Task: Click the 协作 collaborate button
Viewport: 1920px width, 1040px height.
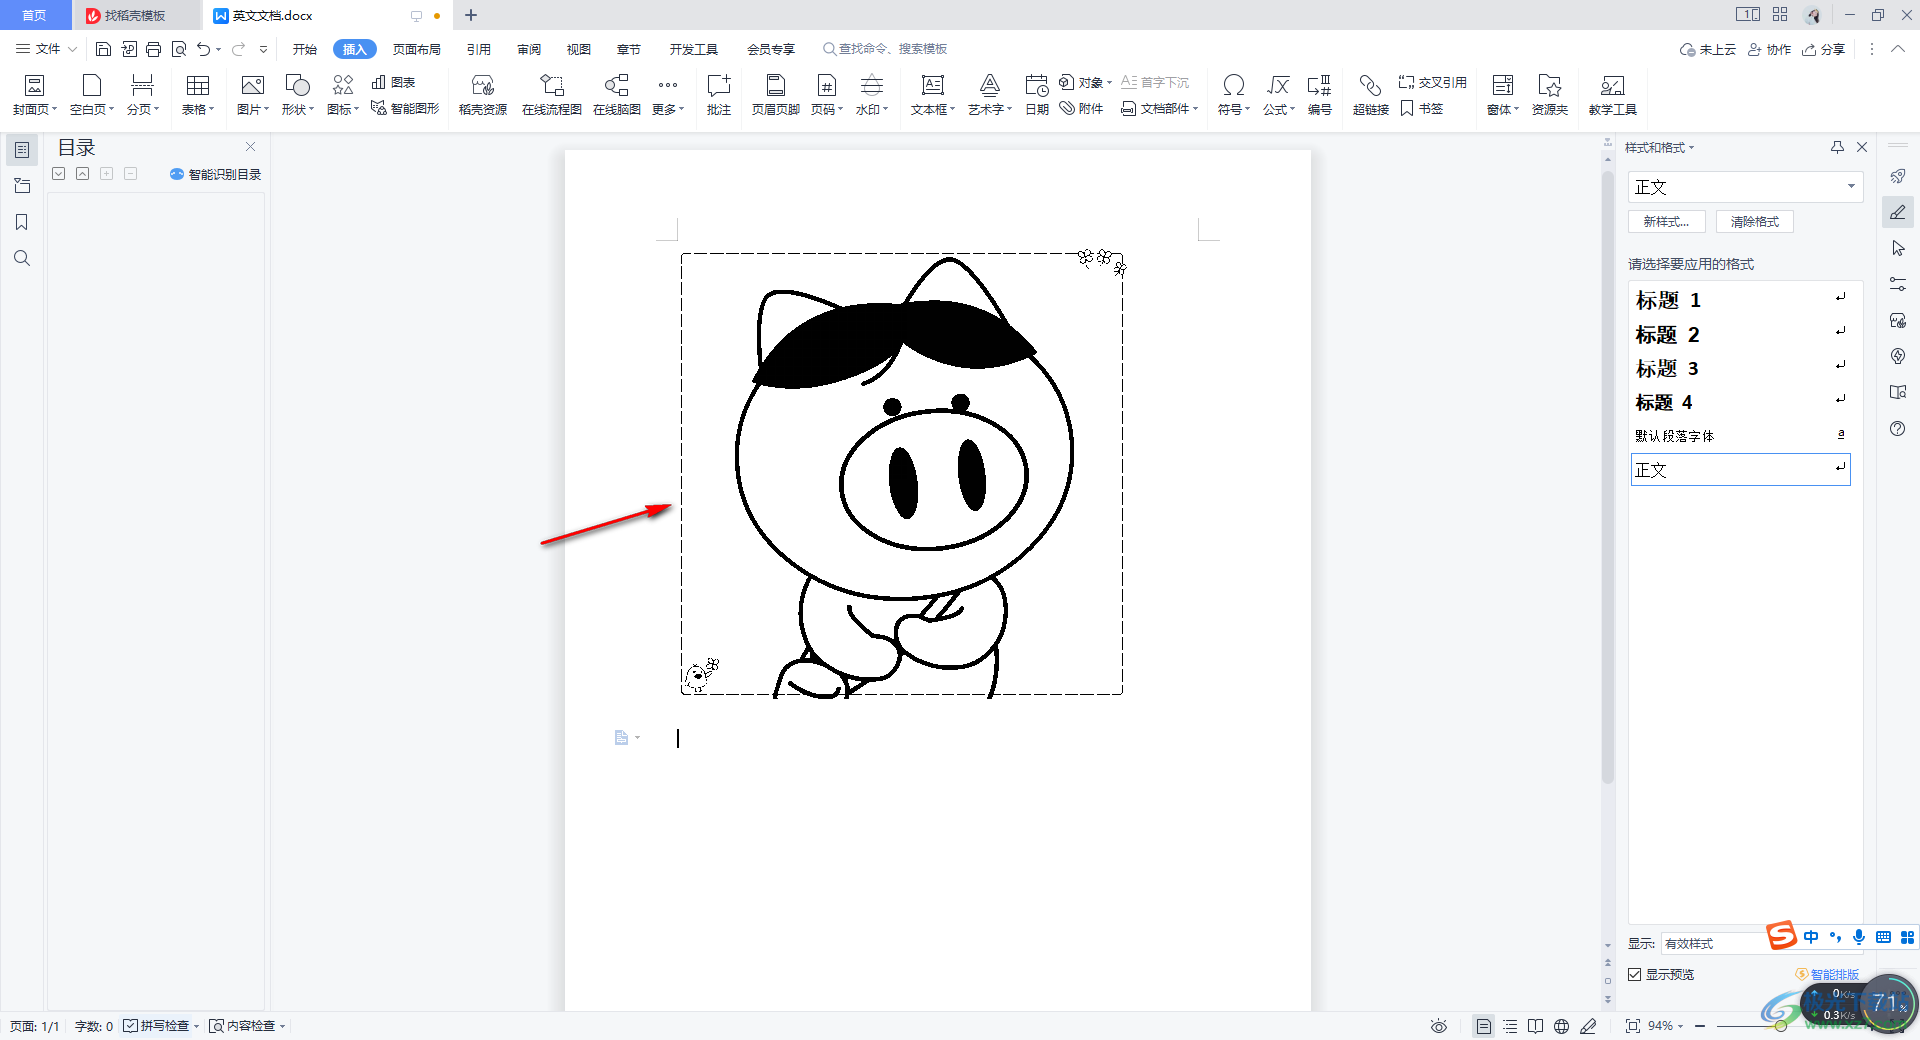Action: (x=1769, y=49)
